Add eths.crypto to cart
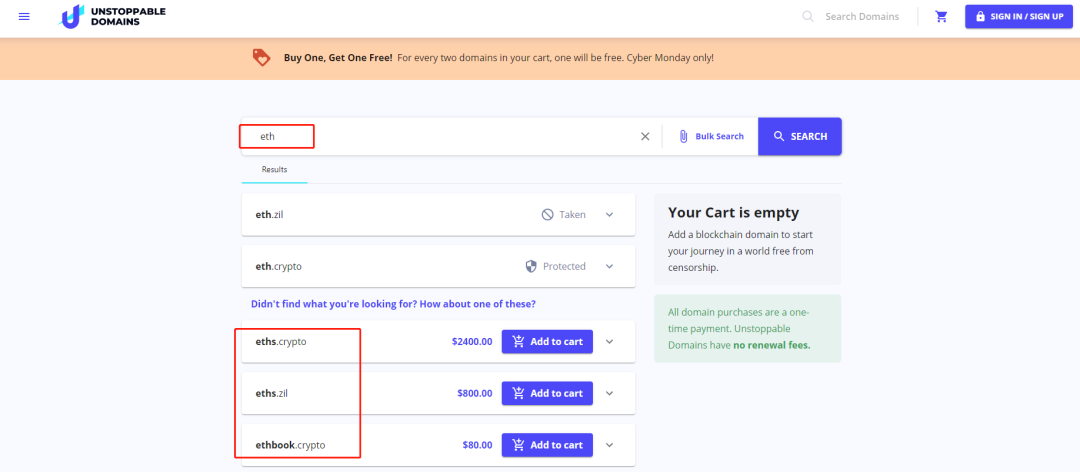 pyautogui.click(x=547, y=342)
